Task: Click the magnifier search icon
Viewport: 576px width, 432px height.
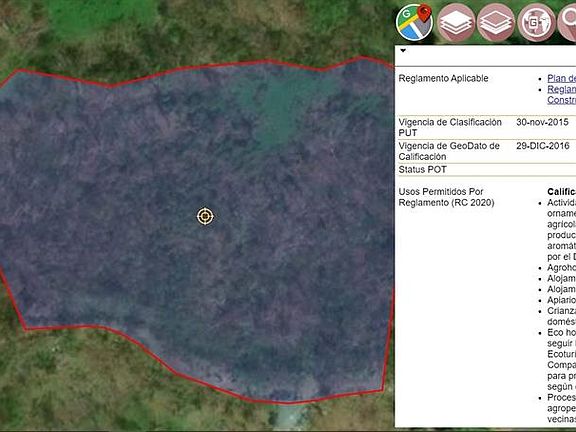Action: (567, 22)
